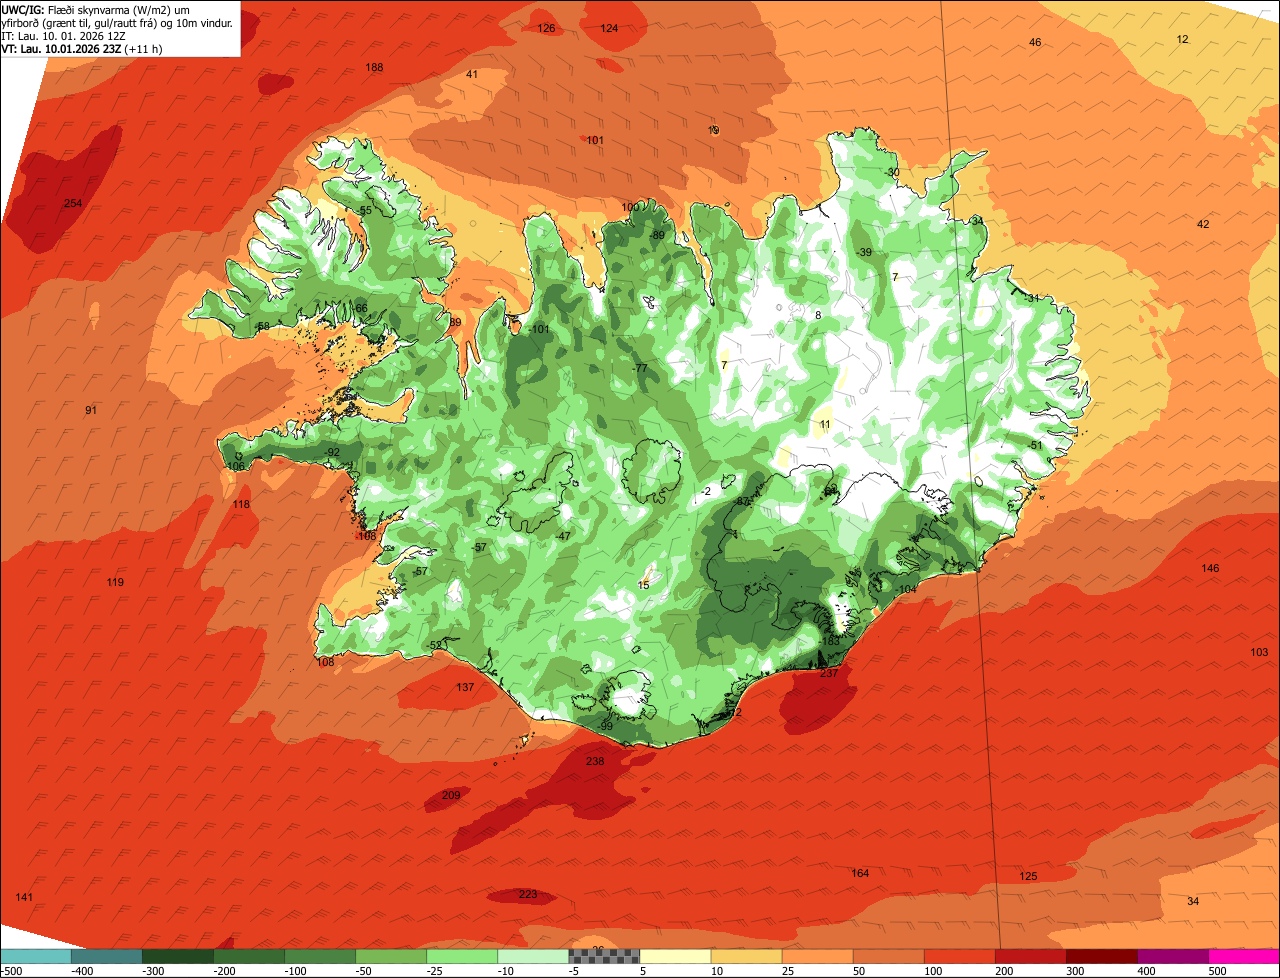Click the 11 value on the yellow patch
The height and width of the screenshot is (978, 1280).
(x=825, y=425)
